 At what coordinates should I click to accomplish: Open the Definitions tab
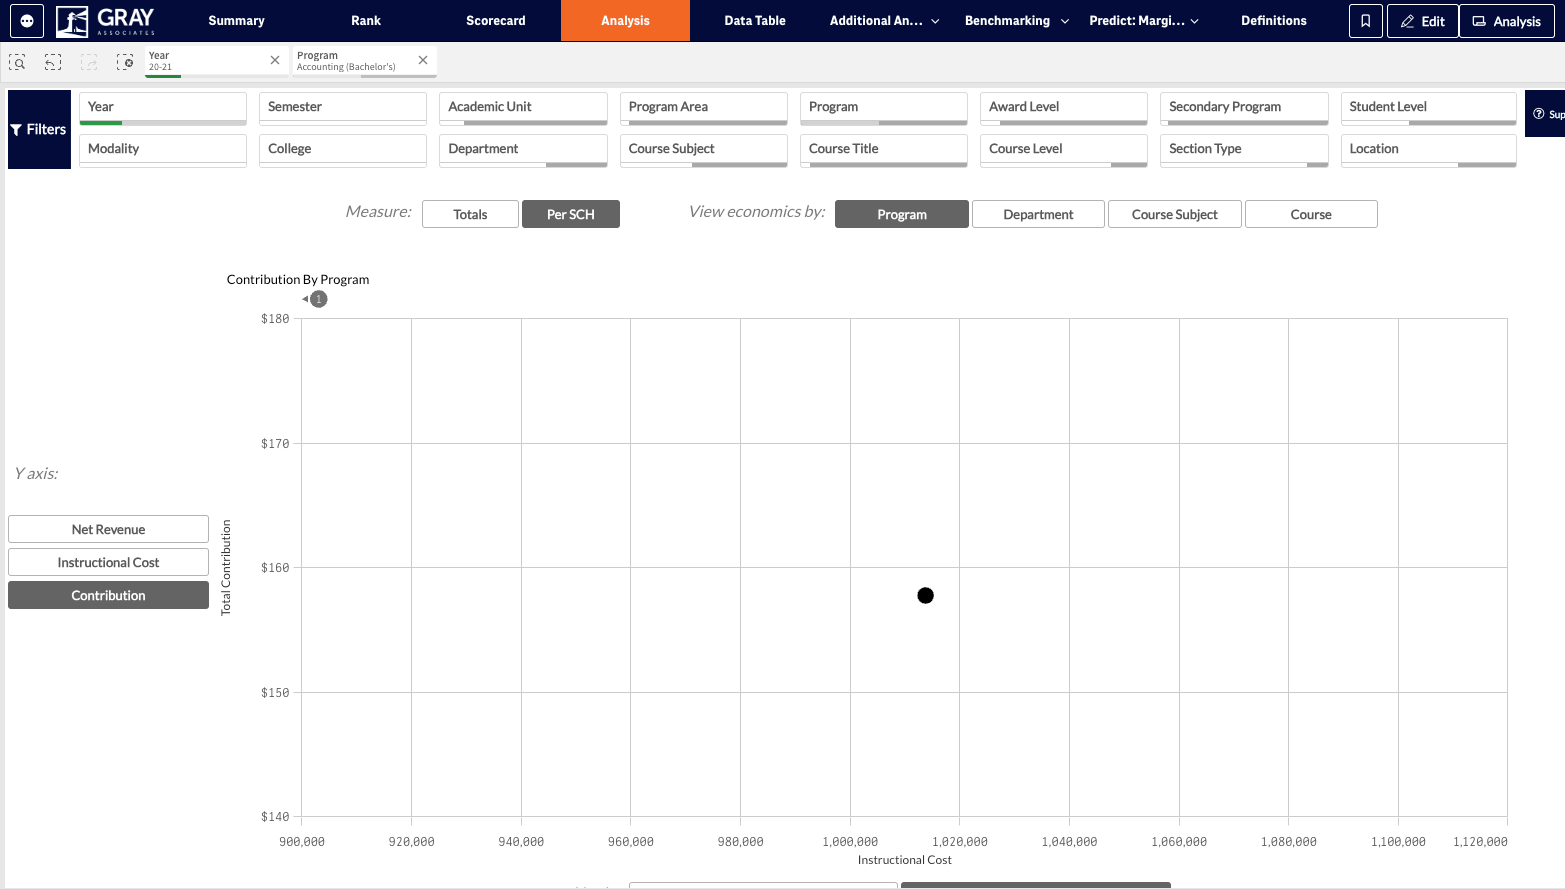pyautogui.click(x=1274, y=21)
